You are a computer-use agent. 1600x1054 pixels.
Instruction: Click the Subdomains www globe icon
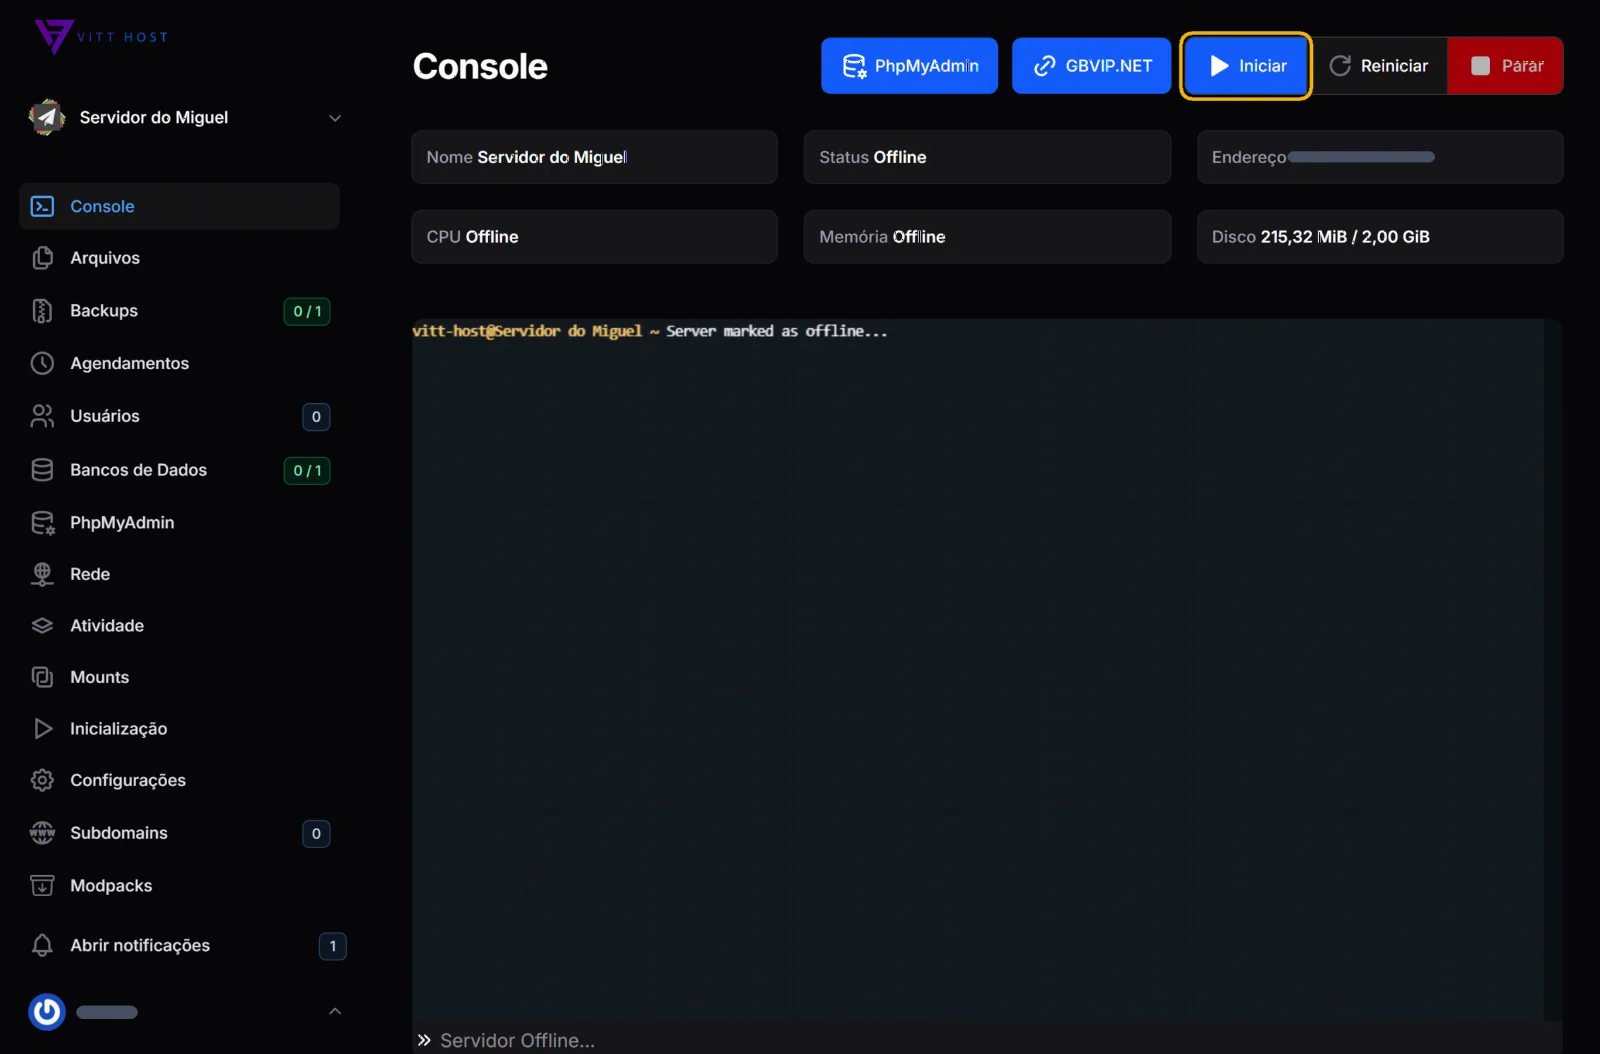(x=42, y=833)
